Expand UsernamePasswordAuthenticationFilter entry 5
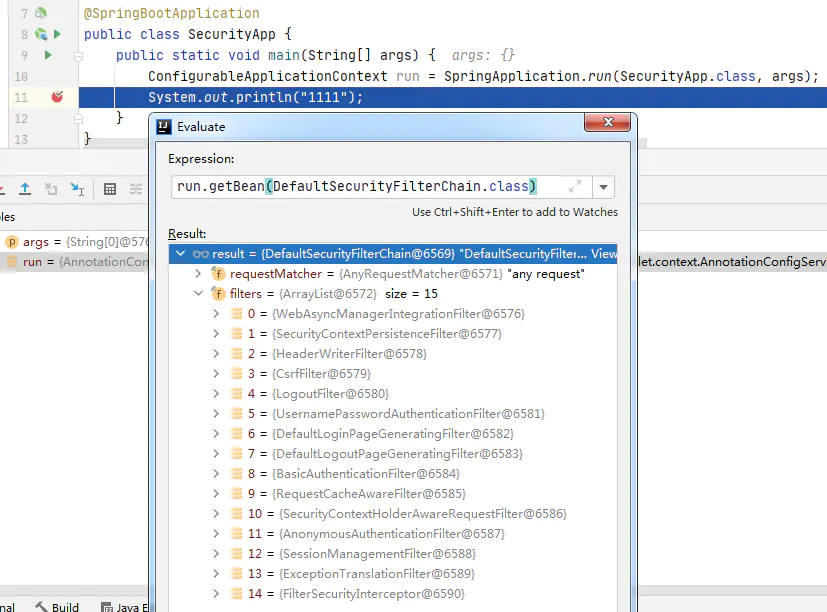 click(216, 414)
